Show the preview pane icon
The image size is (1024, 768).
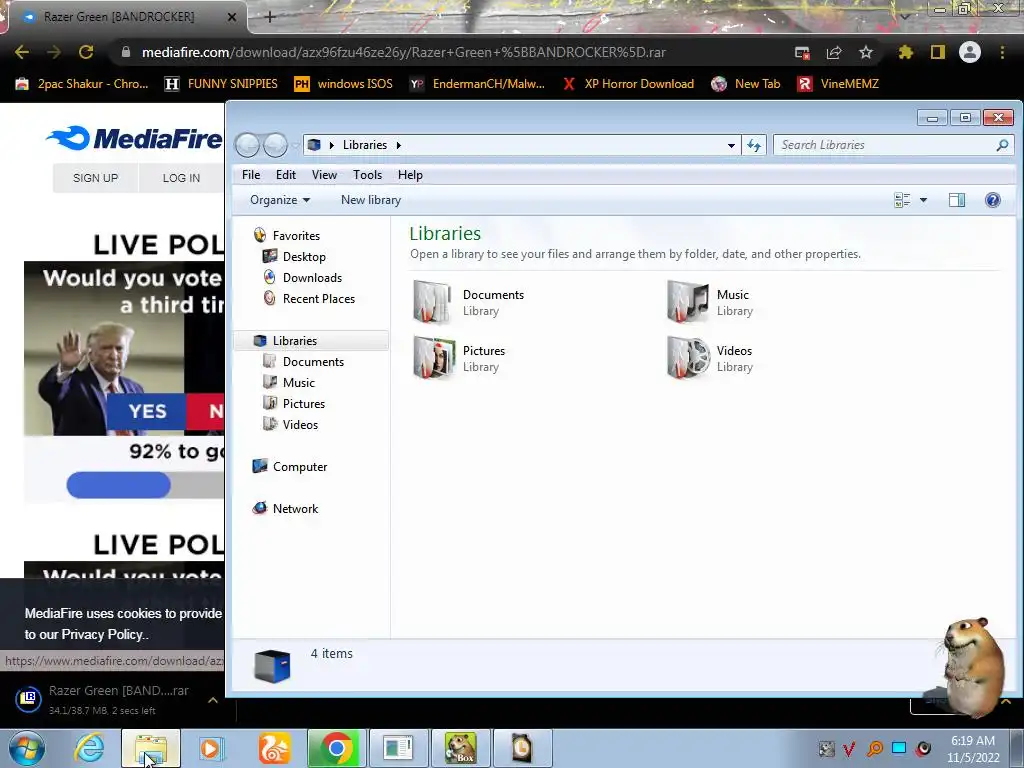tap(957, 200)
